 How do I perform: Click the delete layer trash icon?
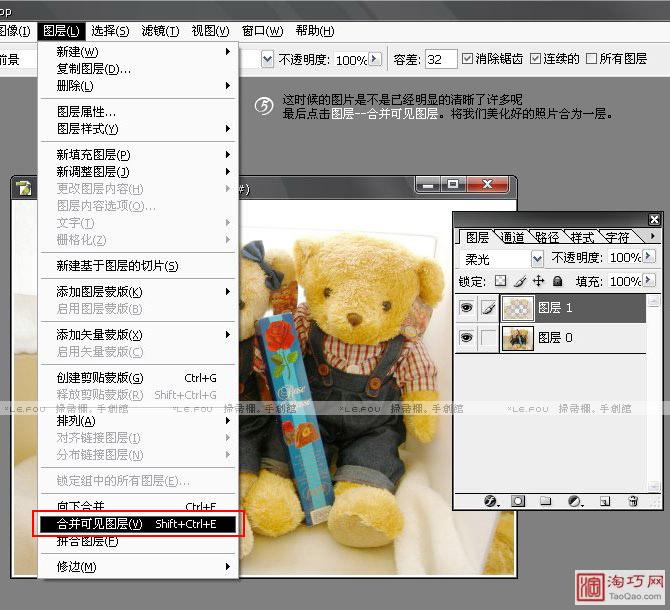(x=632, y=500)
